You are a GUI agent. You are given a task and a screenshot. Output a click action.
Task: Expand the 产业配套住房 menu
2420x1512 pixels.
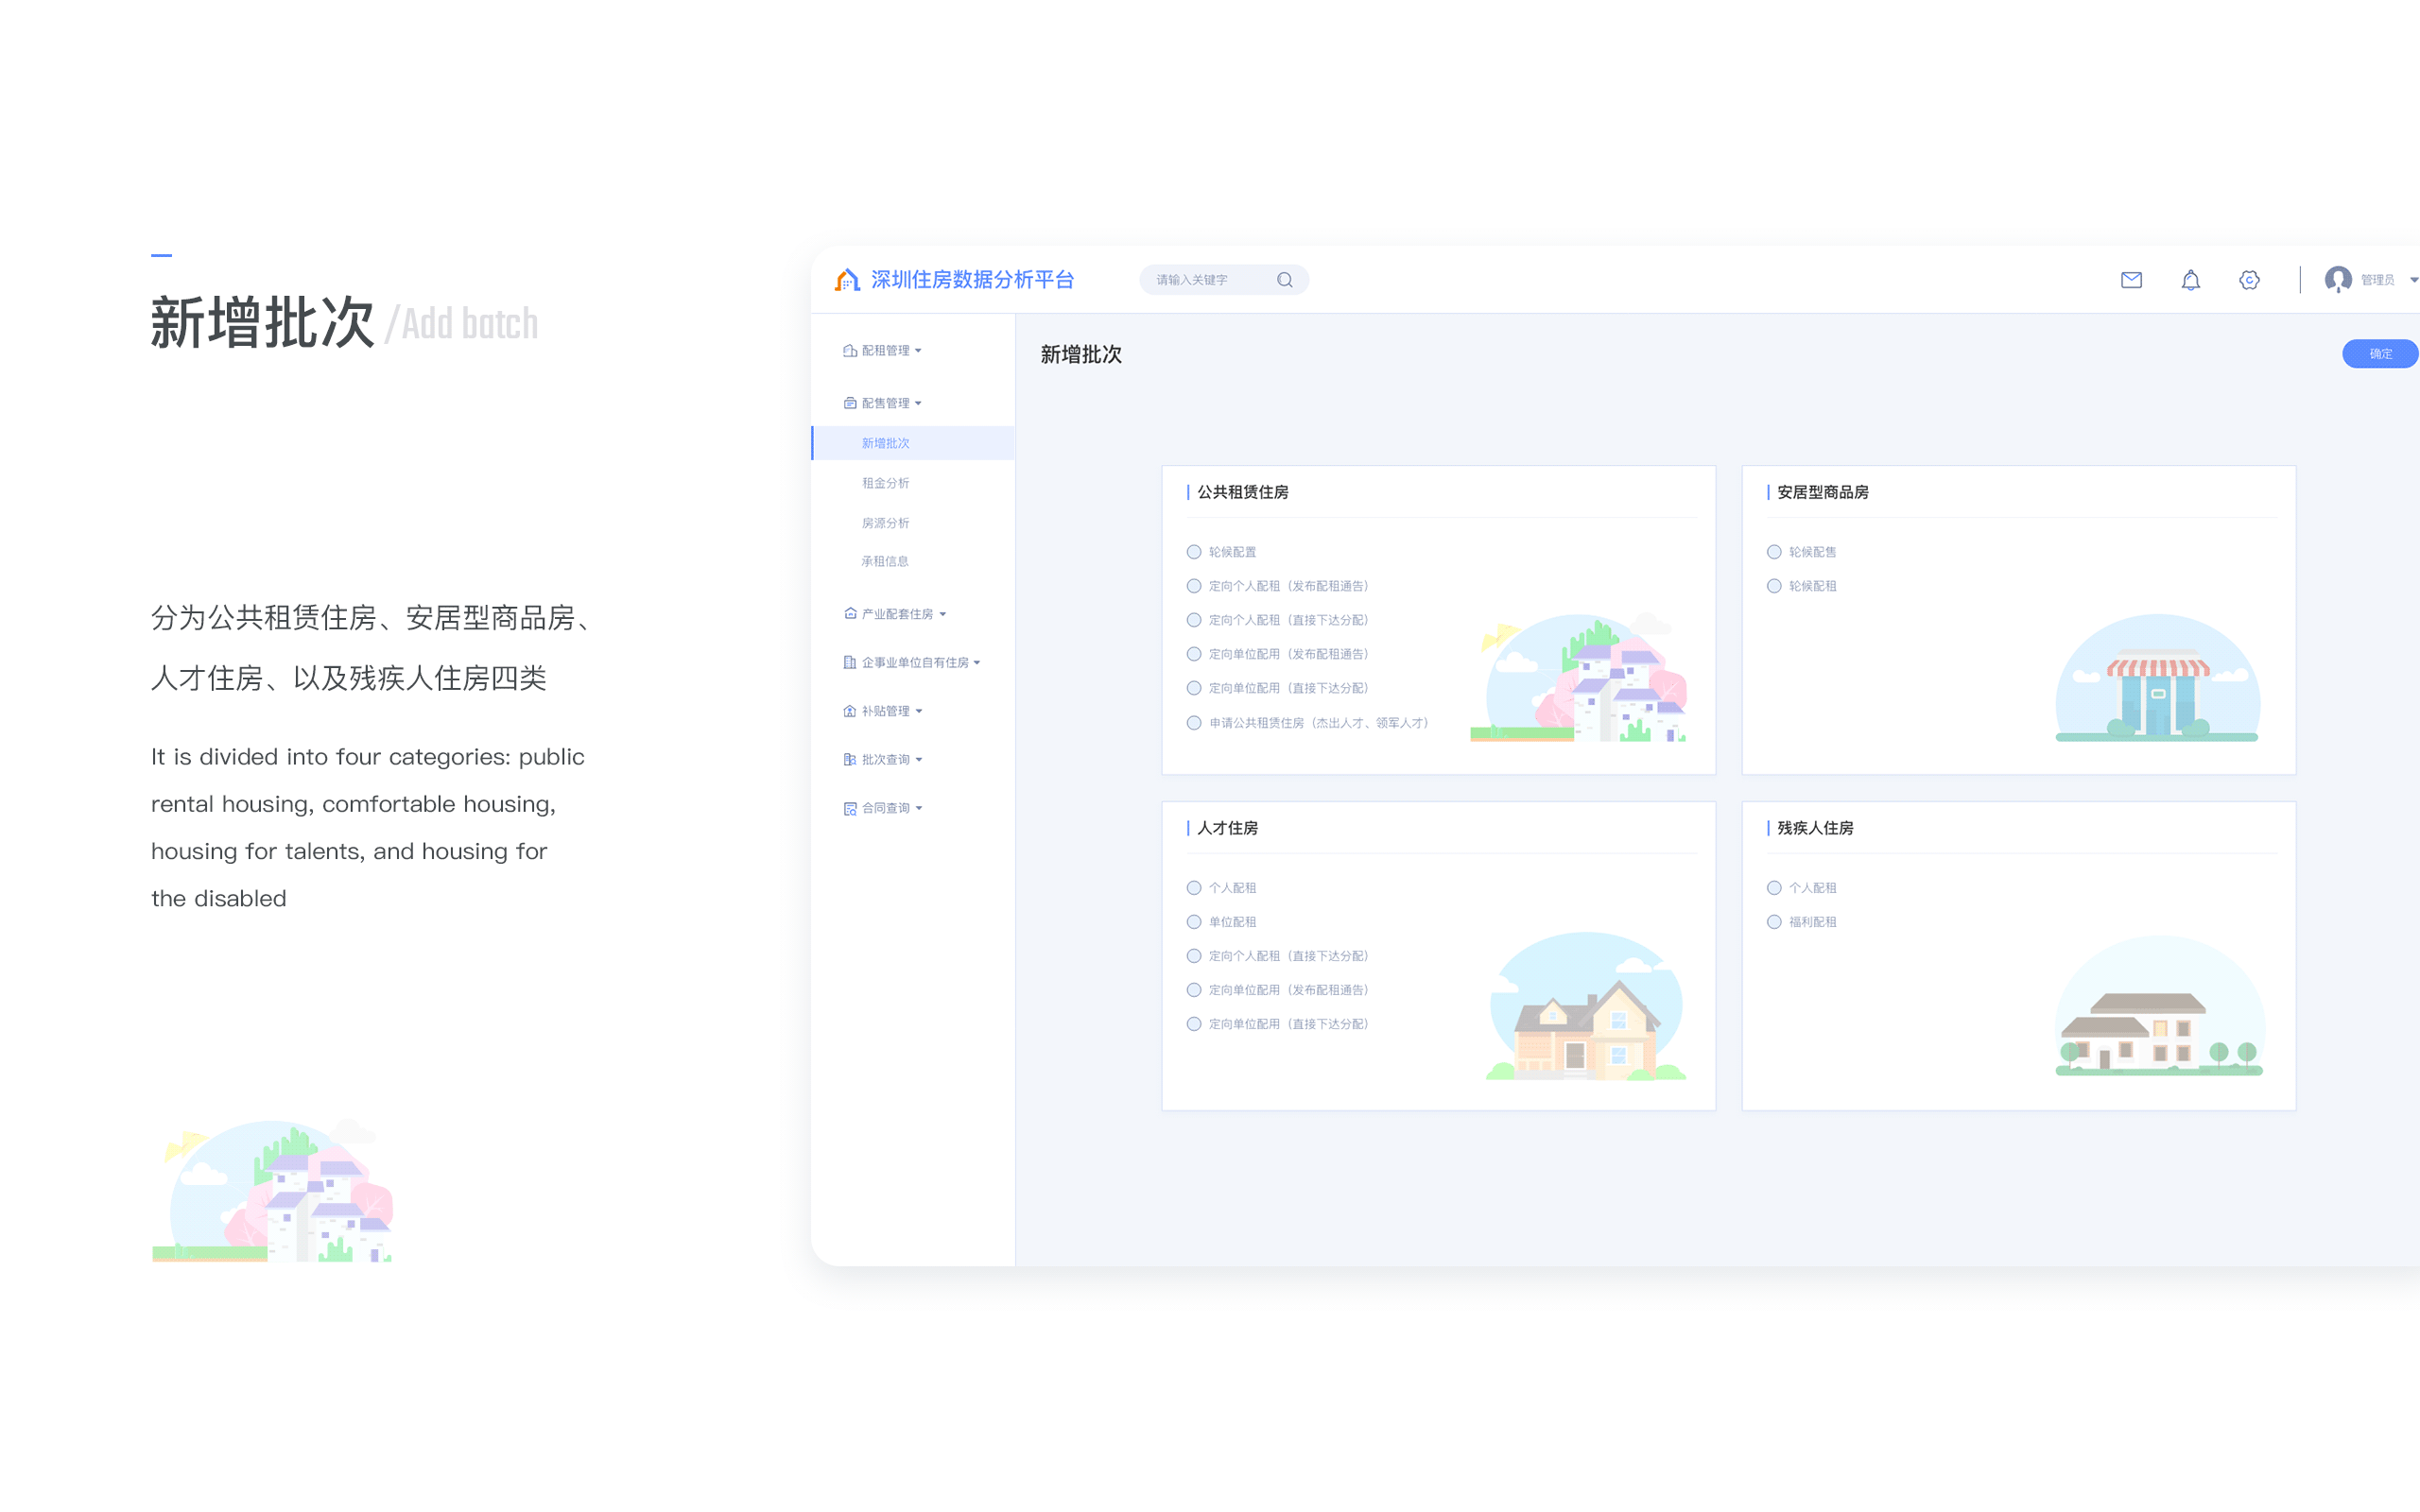[x=897, y=614]
